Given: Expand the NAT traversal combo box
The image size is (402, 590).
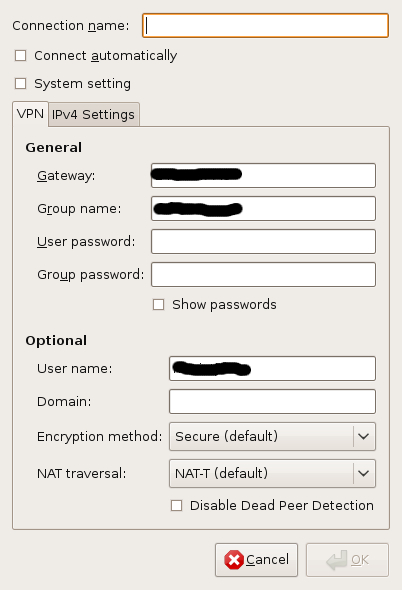Looking at the screenshot, I should [273, 473].
